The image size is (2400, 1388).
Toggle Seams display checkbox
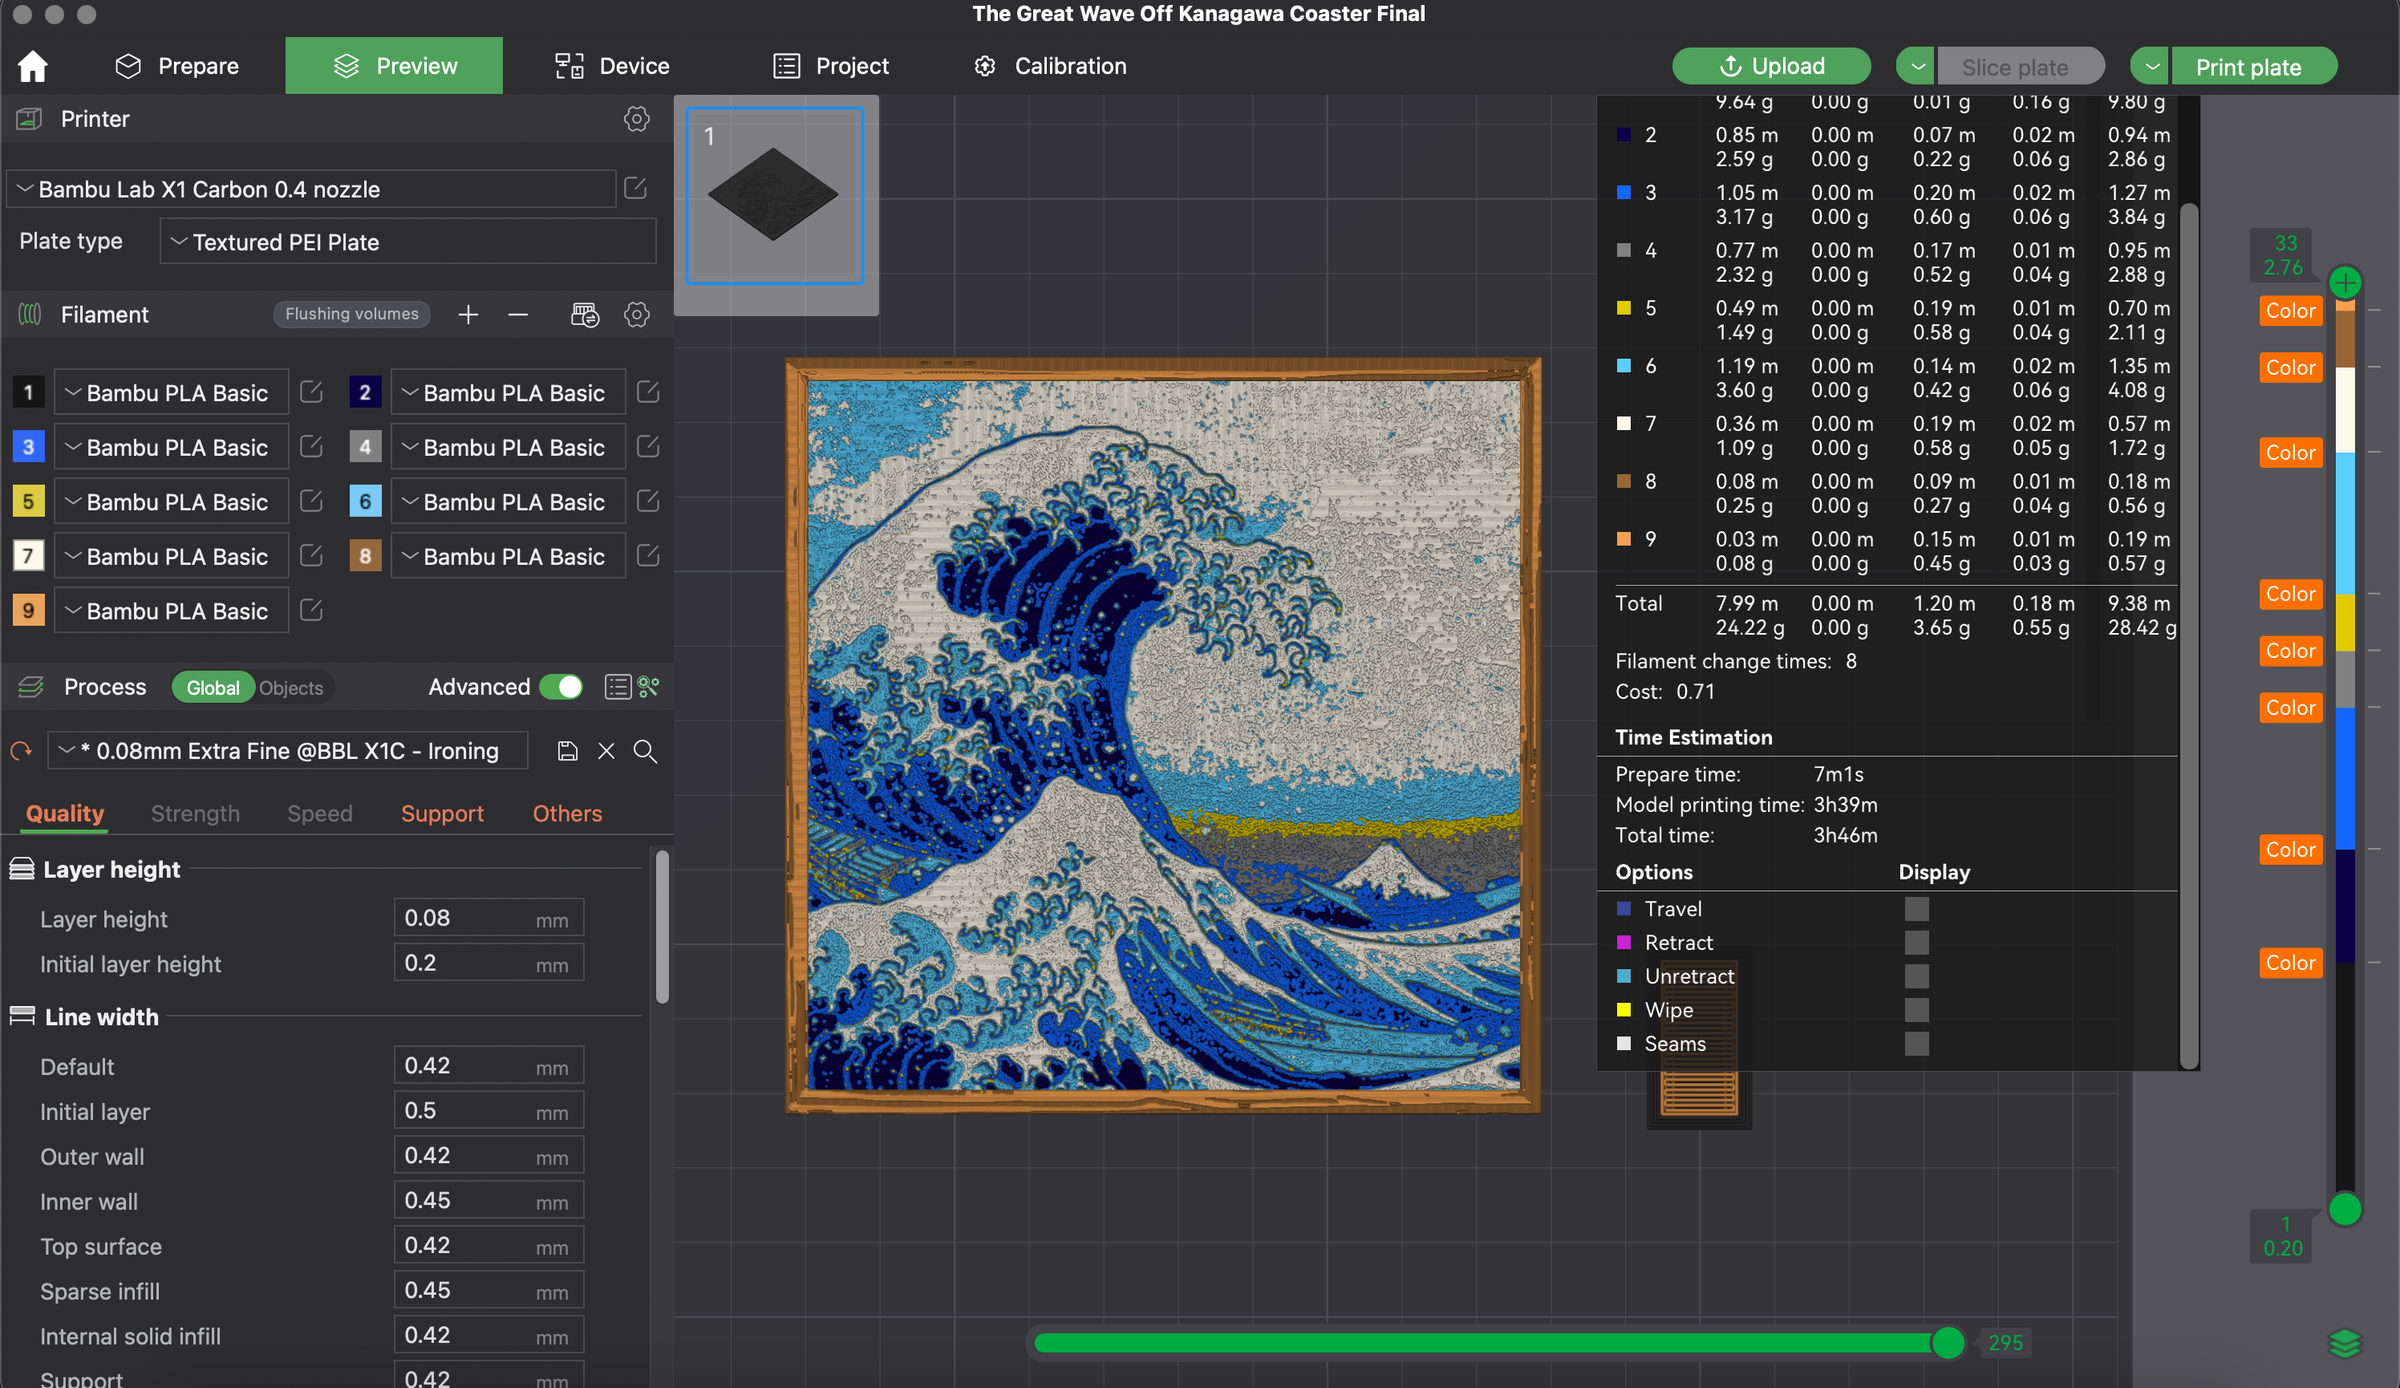[x=1916, y=1044]
